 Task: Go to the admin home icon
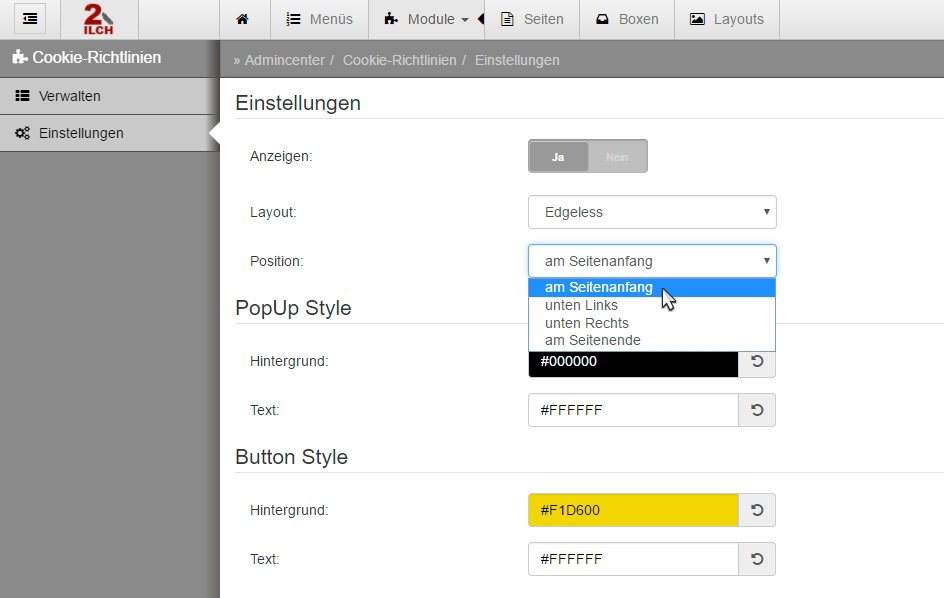[243, 19]
